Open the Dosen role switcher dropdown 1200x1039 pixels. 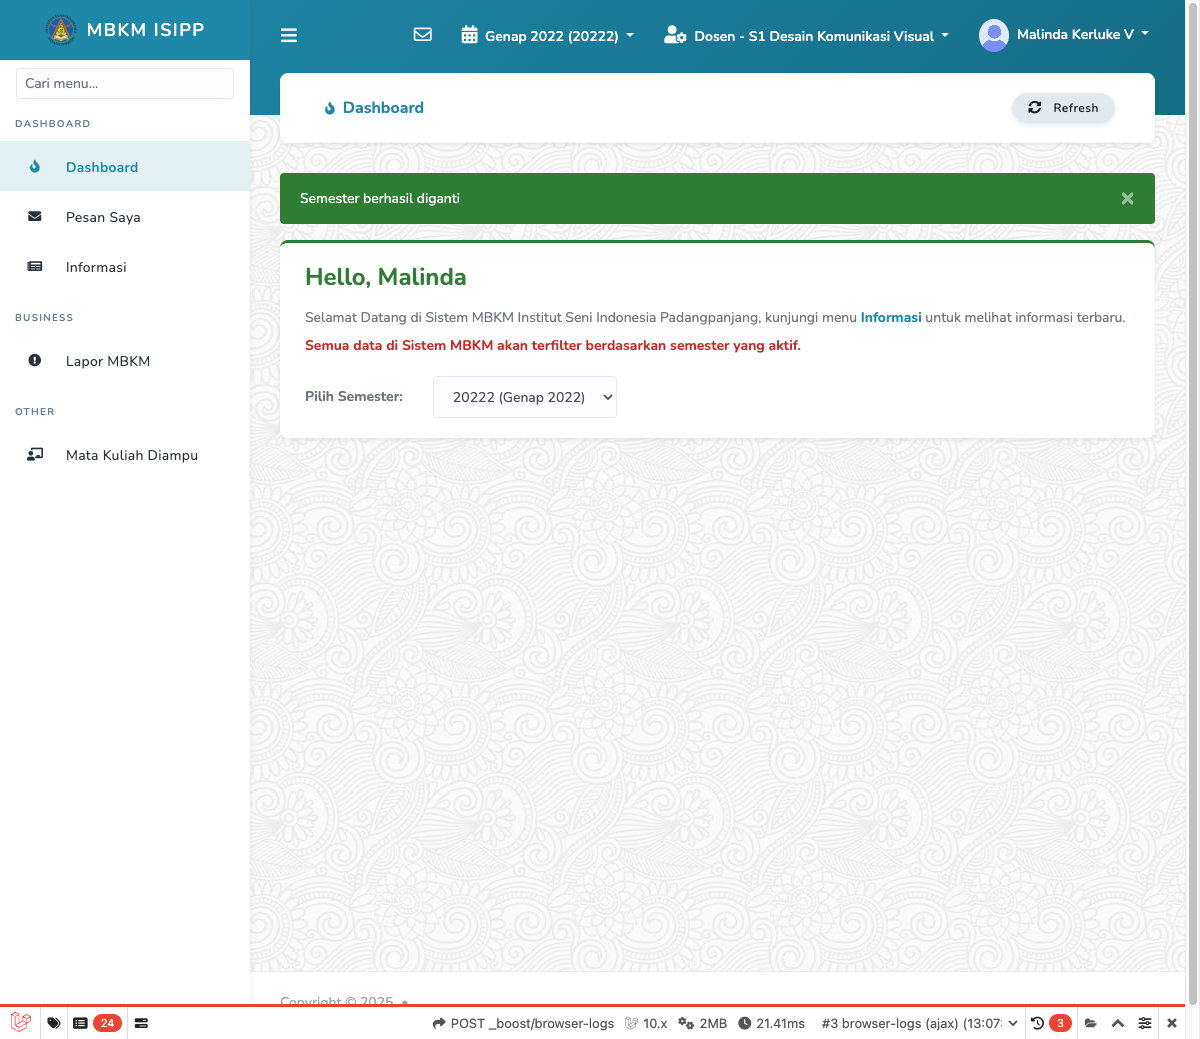[806, 36]
